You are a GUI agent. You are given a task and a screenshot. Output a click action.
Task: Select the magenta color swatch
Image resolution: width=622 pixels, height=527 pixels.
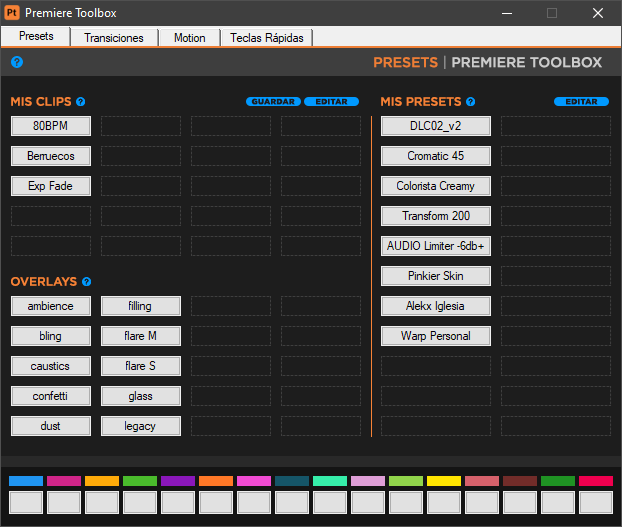(64, 481)
